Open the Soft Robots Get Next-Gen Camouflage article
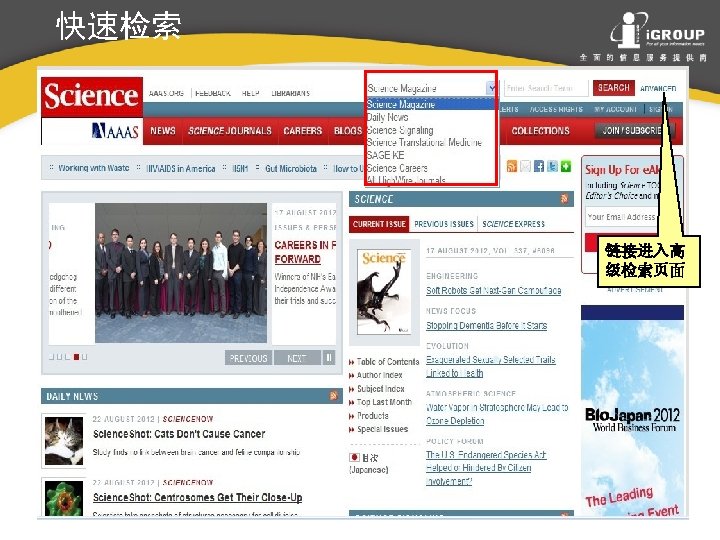The height and width of the screenshot is (540, 720). coord(494,291)
